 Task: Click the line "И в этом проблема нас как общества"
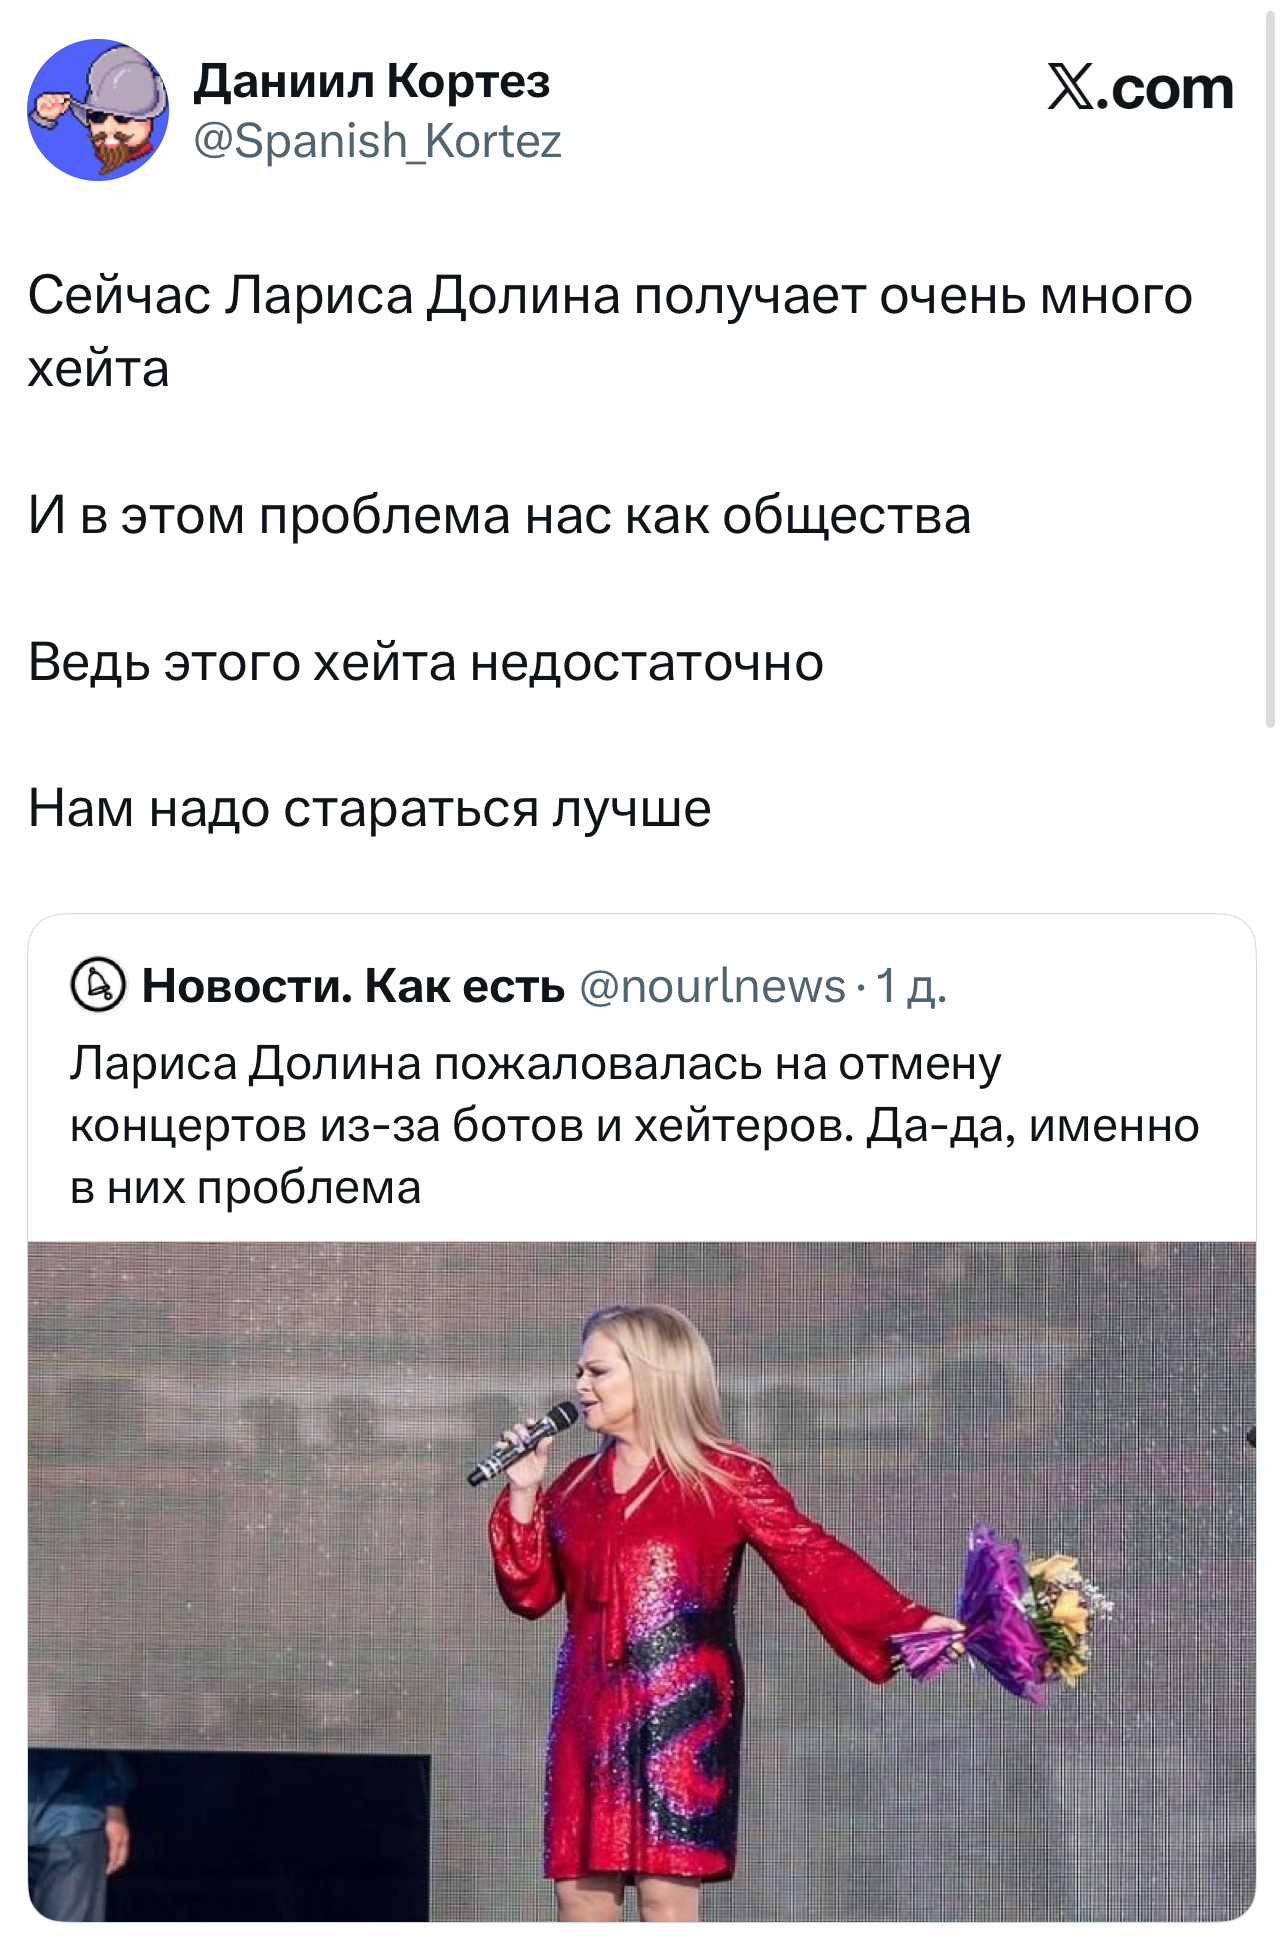(499, 516)
